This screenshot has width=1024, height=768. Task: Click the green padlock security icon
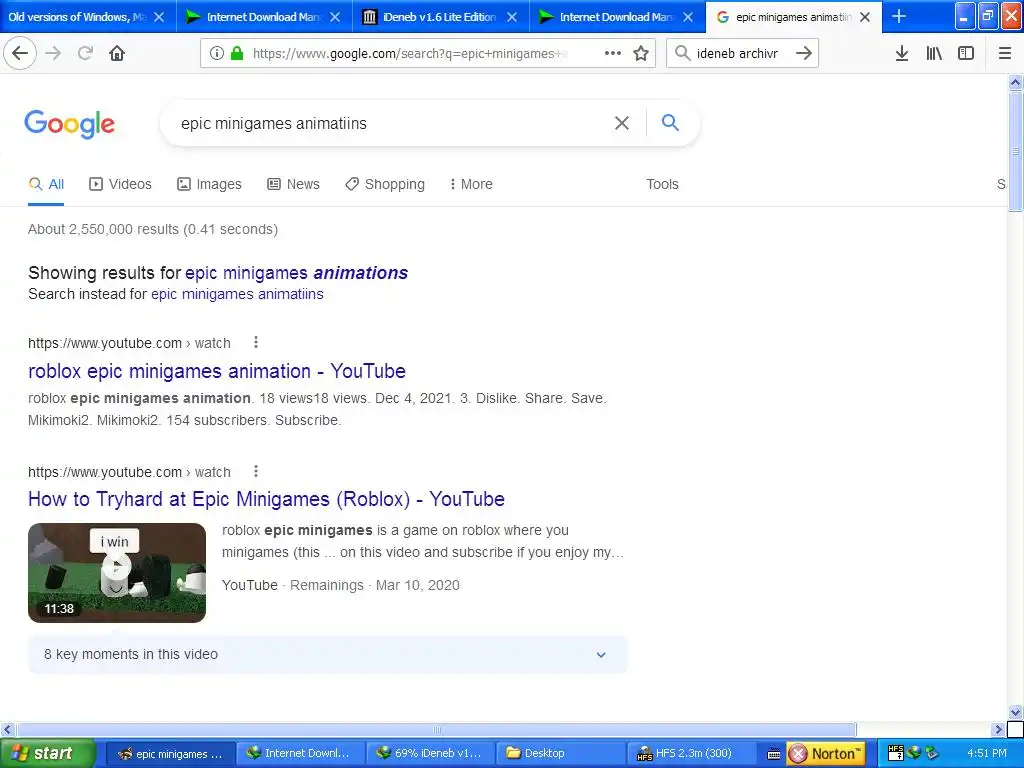click(237, 53)
